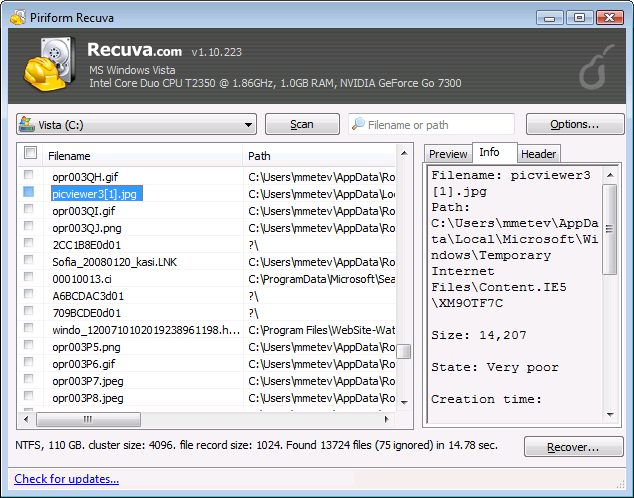The width and height of the screenshot is (634, 498).
Task: Check the box for A6BCDAC3d01
Action: pyautogui.click(x=28, y=293)
